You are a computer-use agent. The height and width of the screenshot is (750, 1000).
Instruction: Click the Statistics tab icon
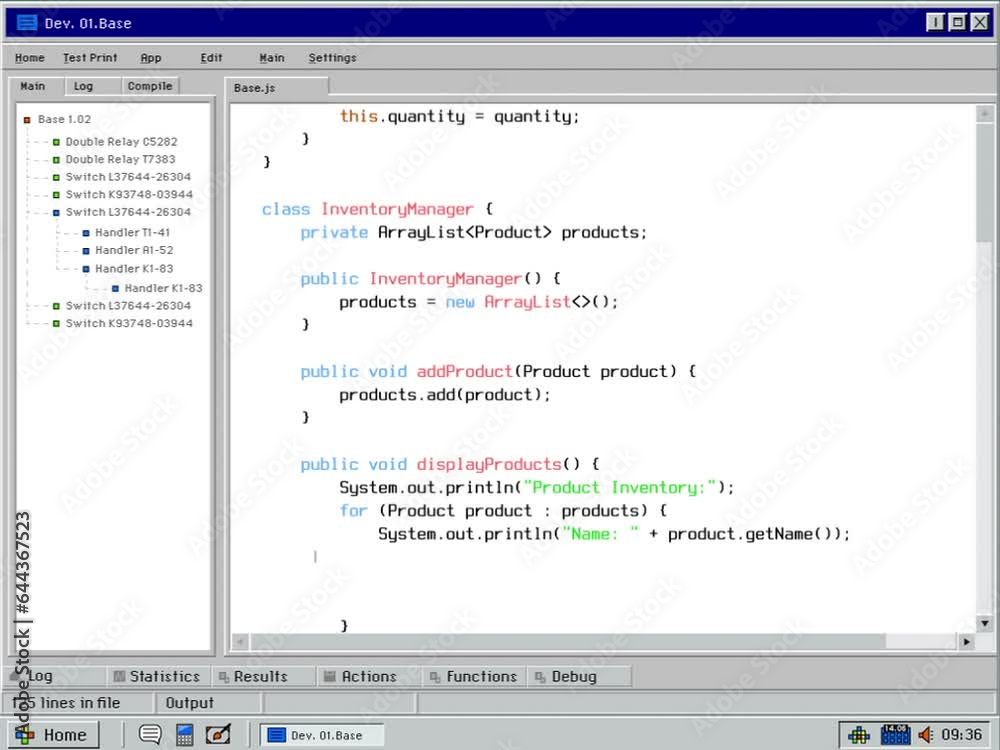point(119,677)
